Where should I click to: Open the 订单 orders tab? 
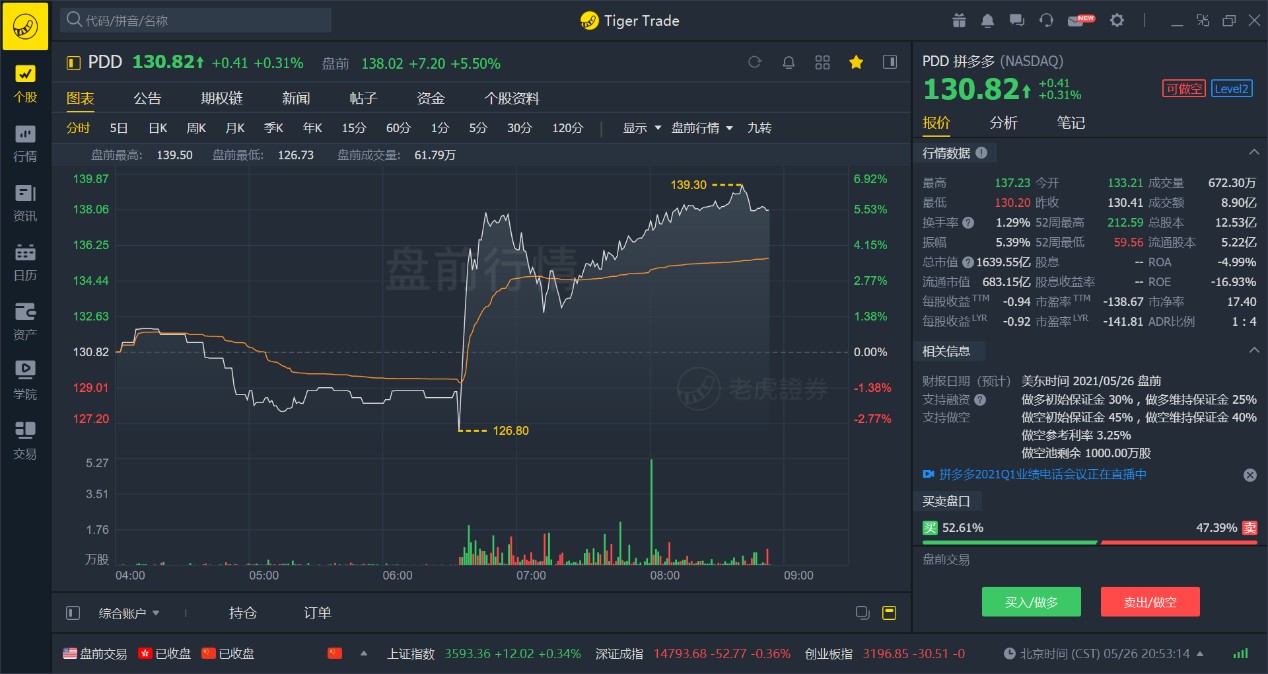tap(318, 613)
